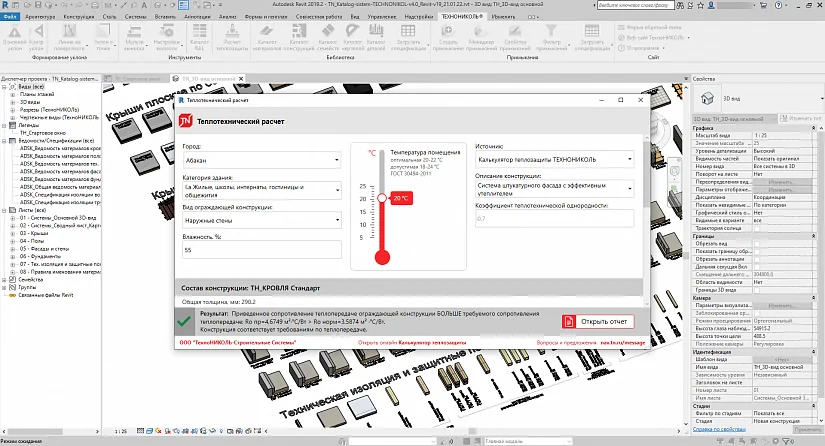
Task: Click the shopping cart icon in title bar
Action: 763,5
